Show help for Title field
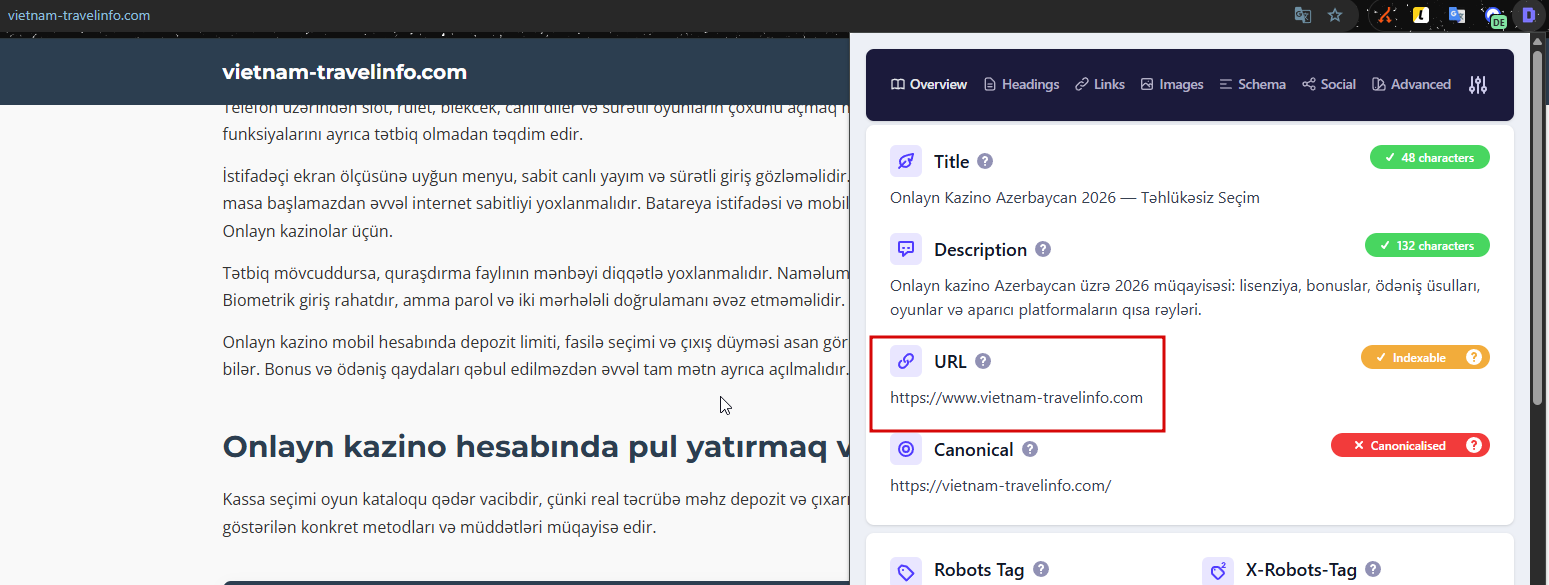 (985, 161)
